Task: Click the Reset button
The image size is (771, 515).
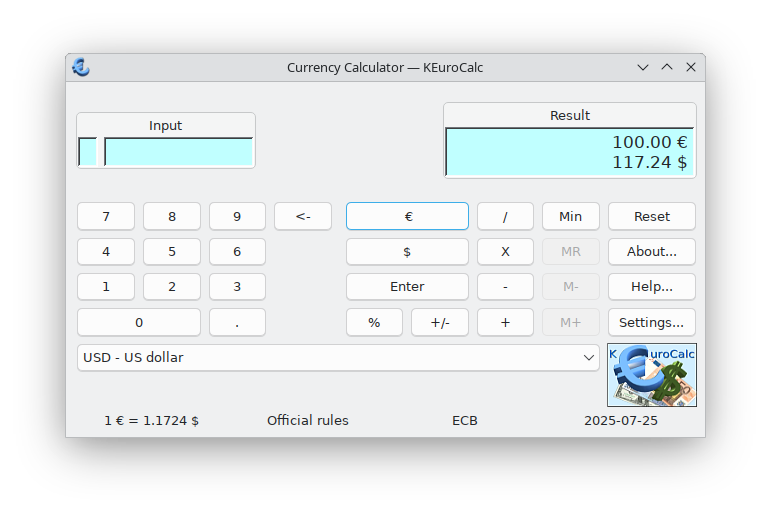Action: tap(651, 216)
